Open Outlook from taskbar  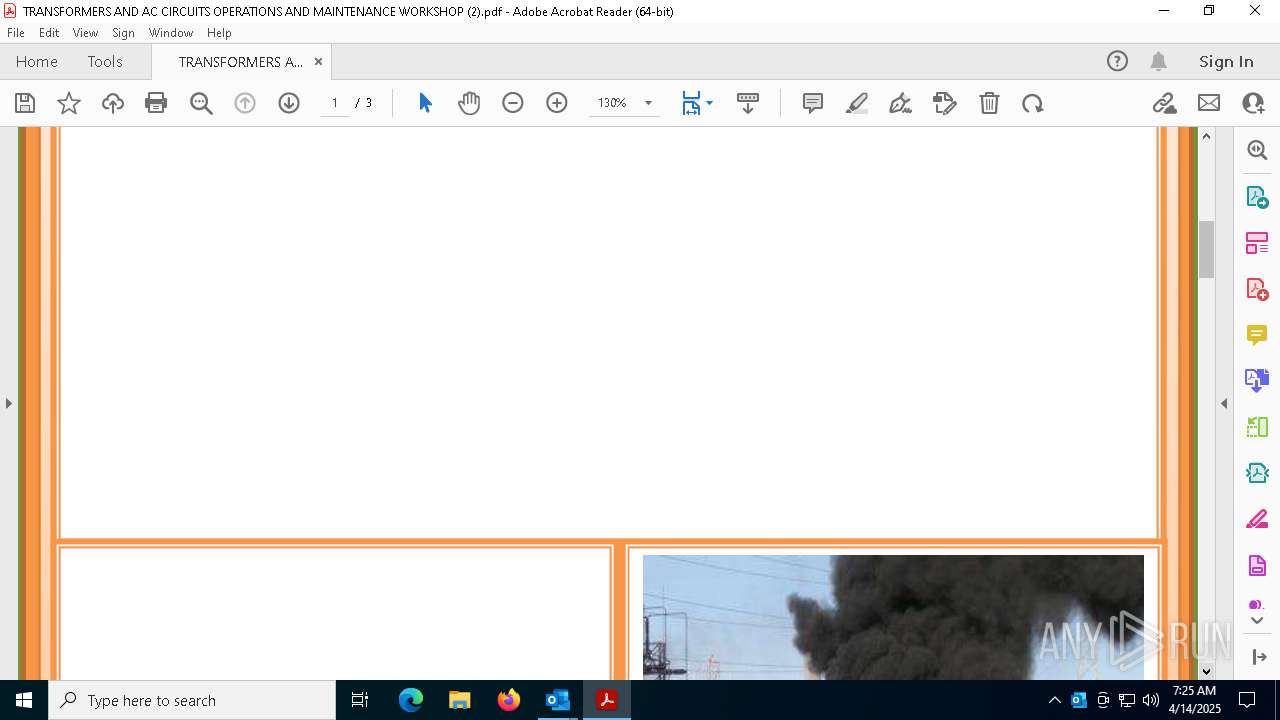tap(557, 700)
